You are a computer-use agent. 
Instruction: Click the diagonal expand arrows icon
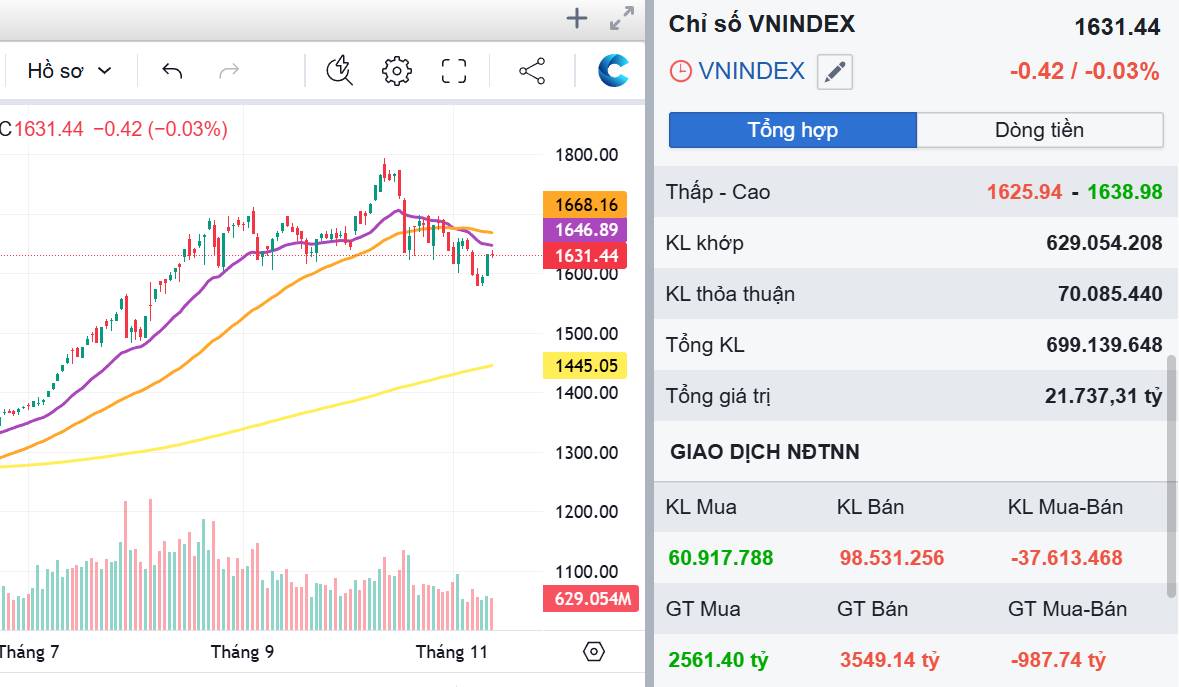pyautogui.click(x=622, y=18)
